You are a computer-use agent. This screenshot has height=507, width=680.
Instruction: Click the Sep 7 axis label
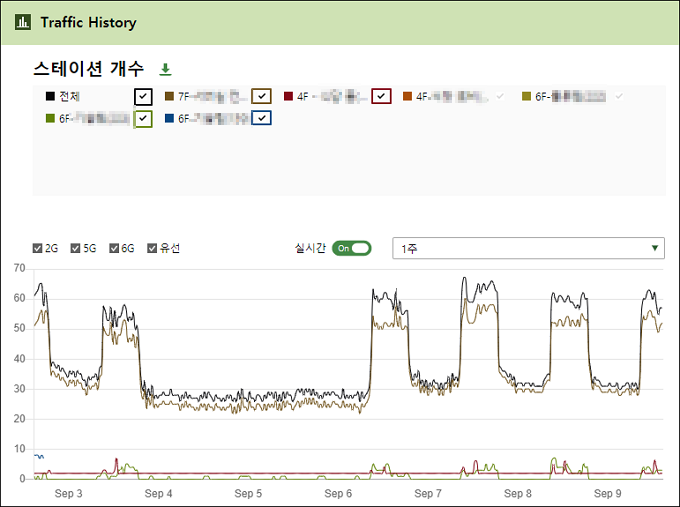428,493
